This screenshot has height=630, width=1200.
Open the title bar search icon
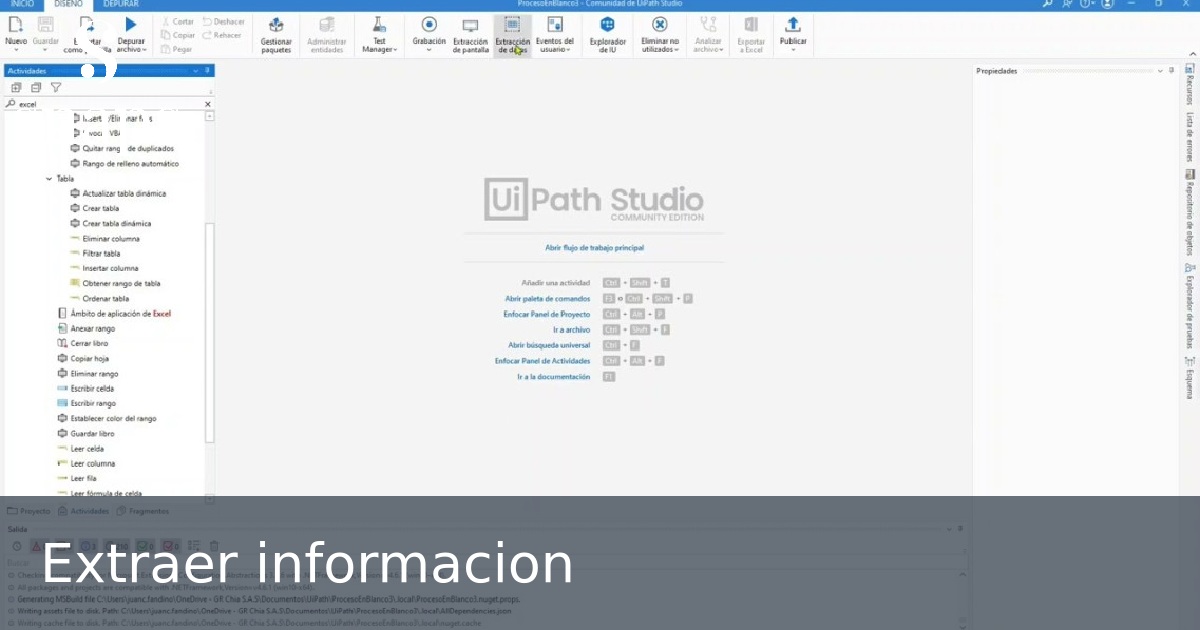click(1047, 4)
